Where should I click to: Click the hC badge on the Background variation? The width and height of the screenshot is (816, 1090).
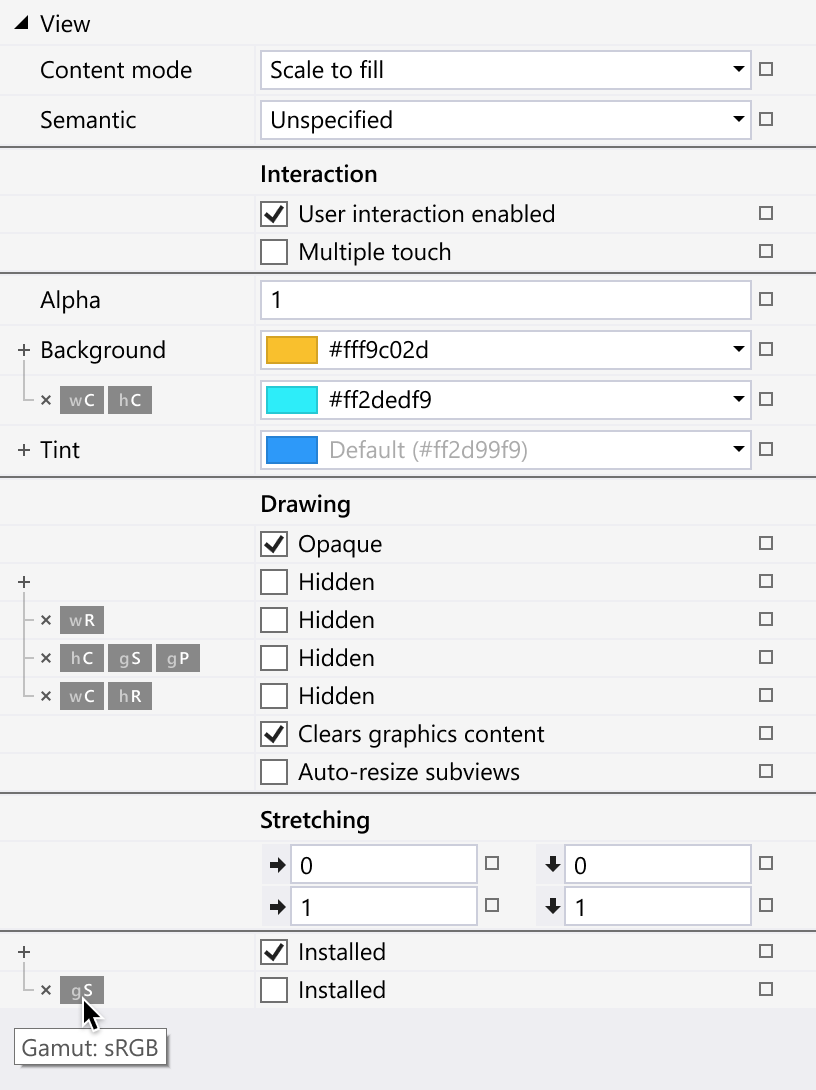[129, 399]
